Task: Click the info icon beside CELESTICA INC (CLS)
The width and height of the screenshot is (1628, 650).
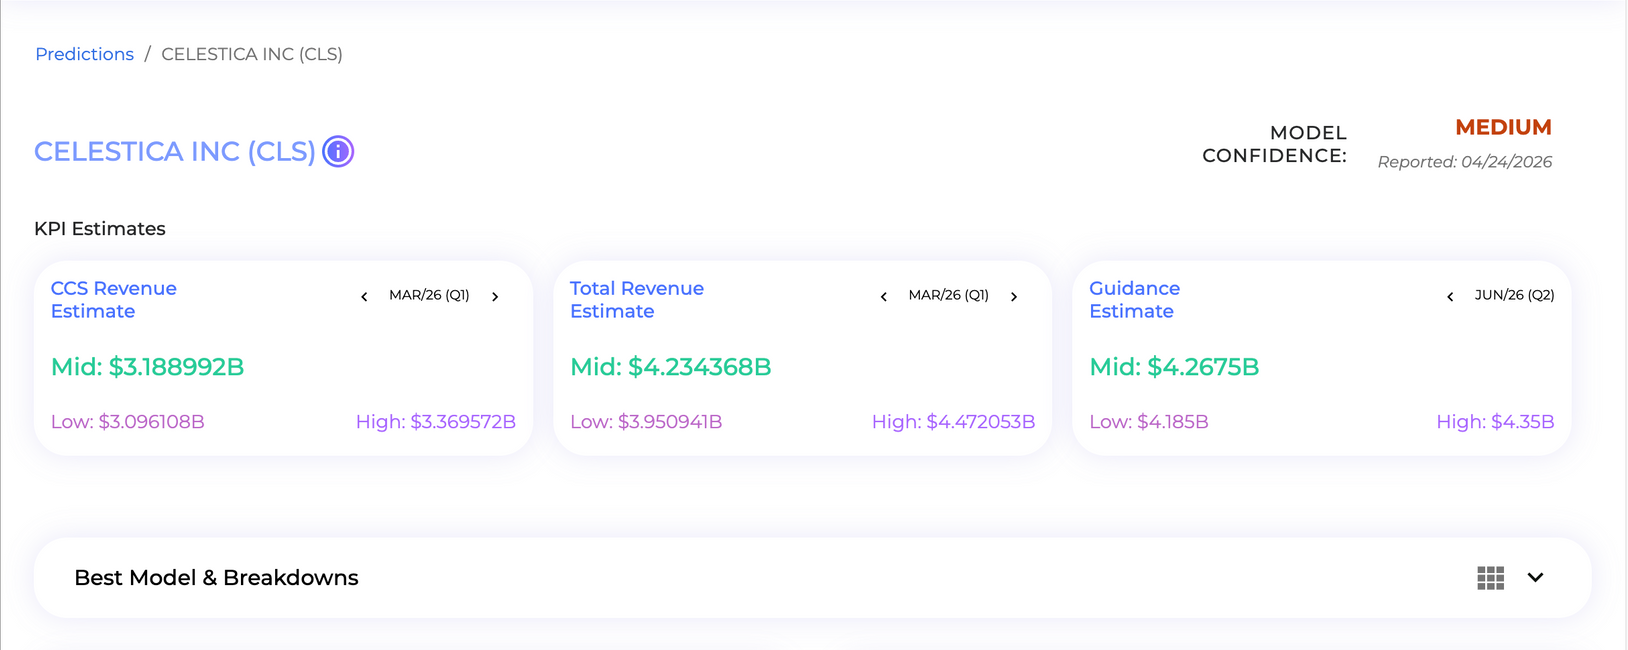Action: coord(338,151)
